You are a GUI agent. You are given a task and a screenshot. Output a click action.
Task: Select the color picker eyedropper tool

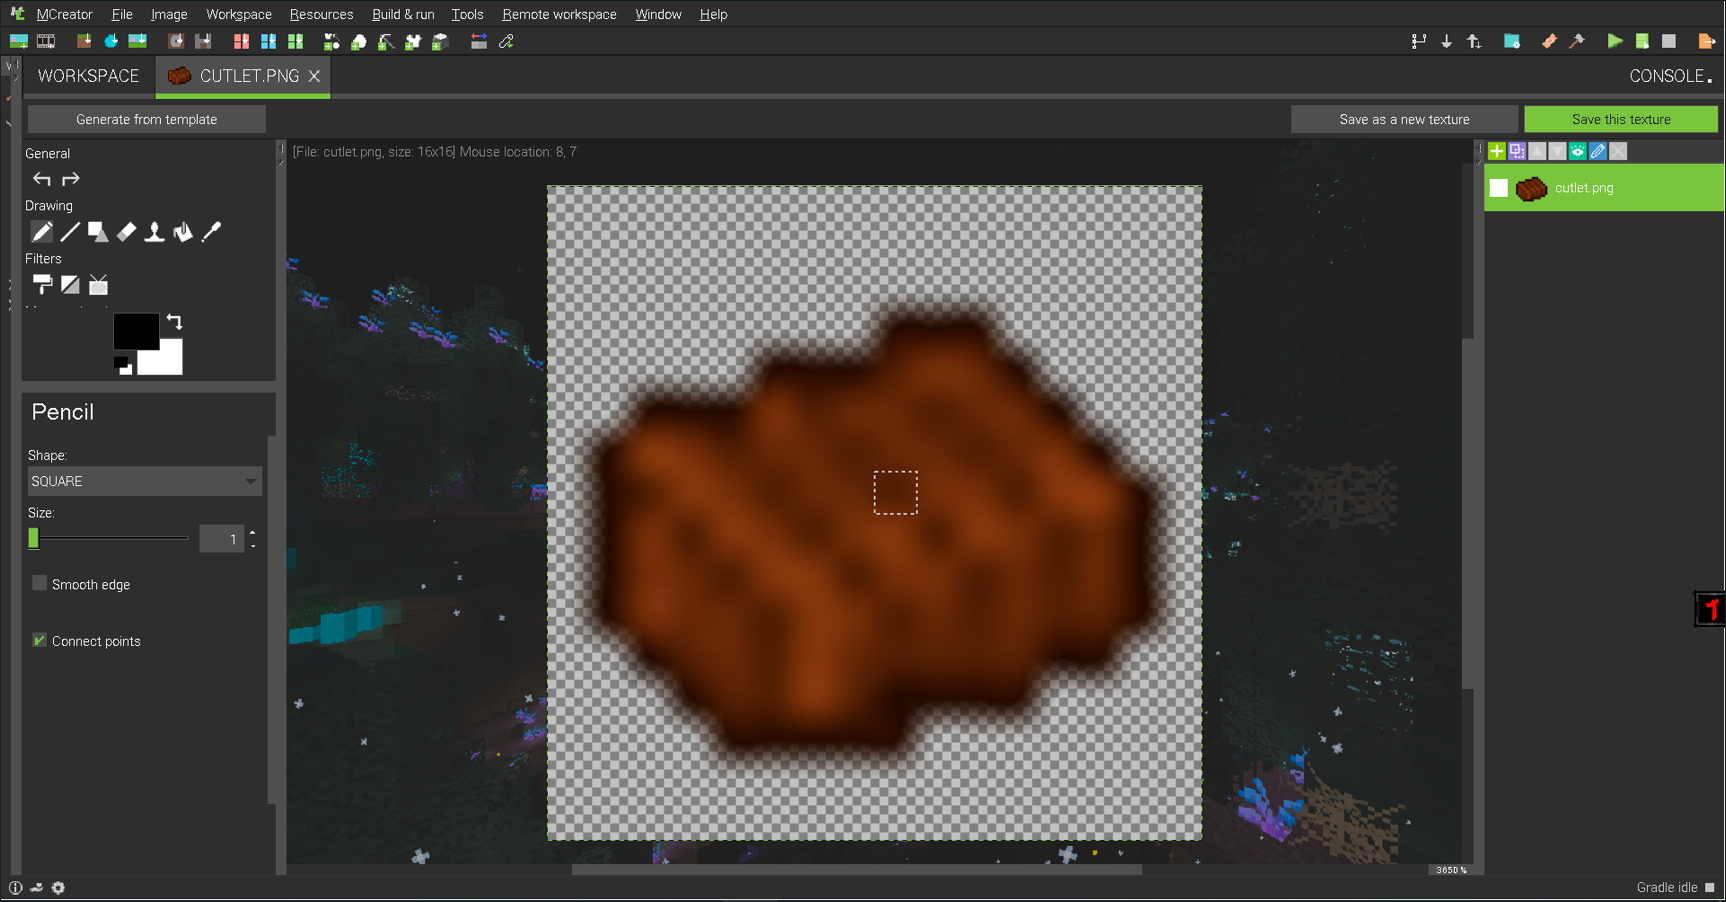tap(211, 231)
